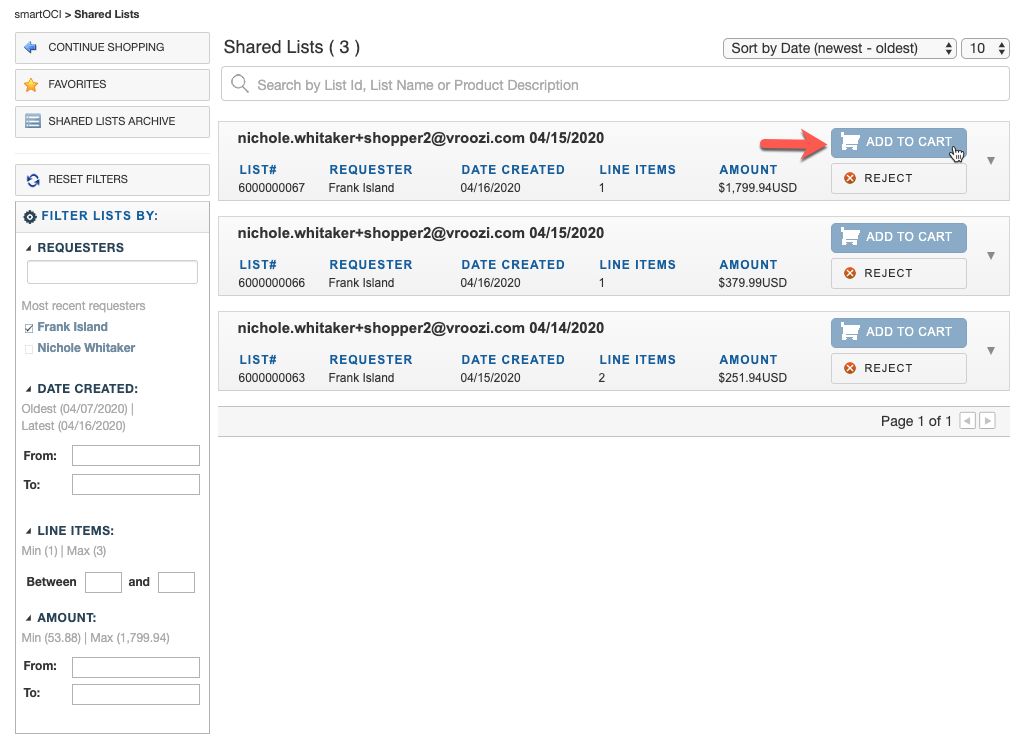Click the cart icon for list 6000000067

click(x=849, y=141)
